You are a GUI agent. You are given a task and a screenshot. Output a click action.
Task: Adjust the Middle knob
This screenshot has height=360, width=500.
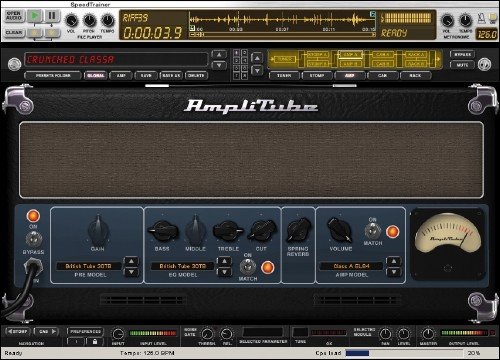click(195, 231)
